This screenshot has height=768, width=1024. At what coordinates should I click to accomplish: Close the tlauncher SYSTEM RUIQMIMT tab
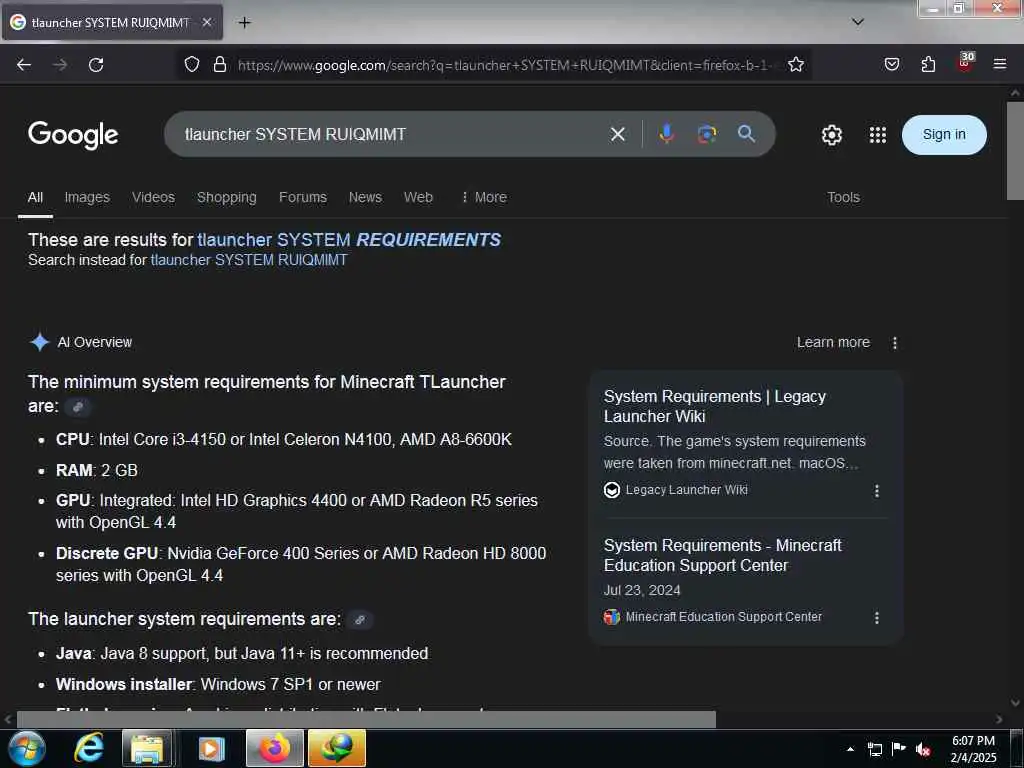206,23
